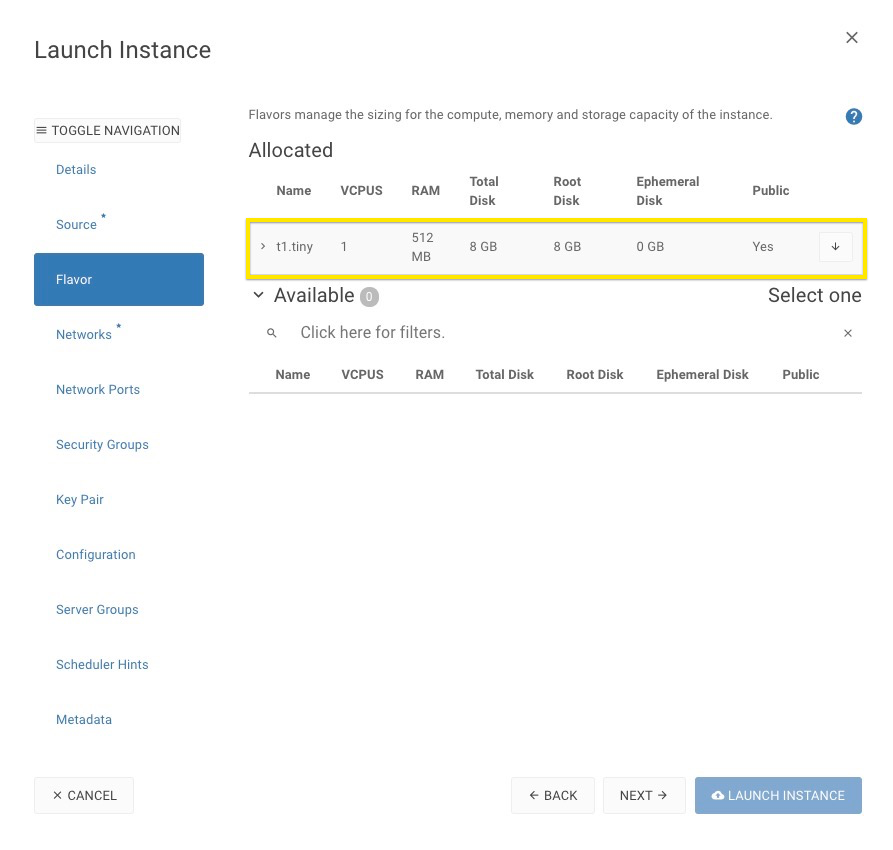
Task: Click the t1.tiny flavor name
Action: 294,247
